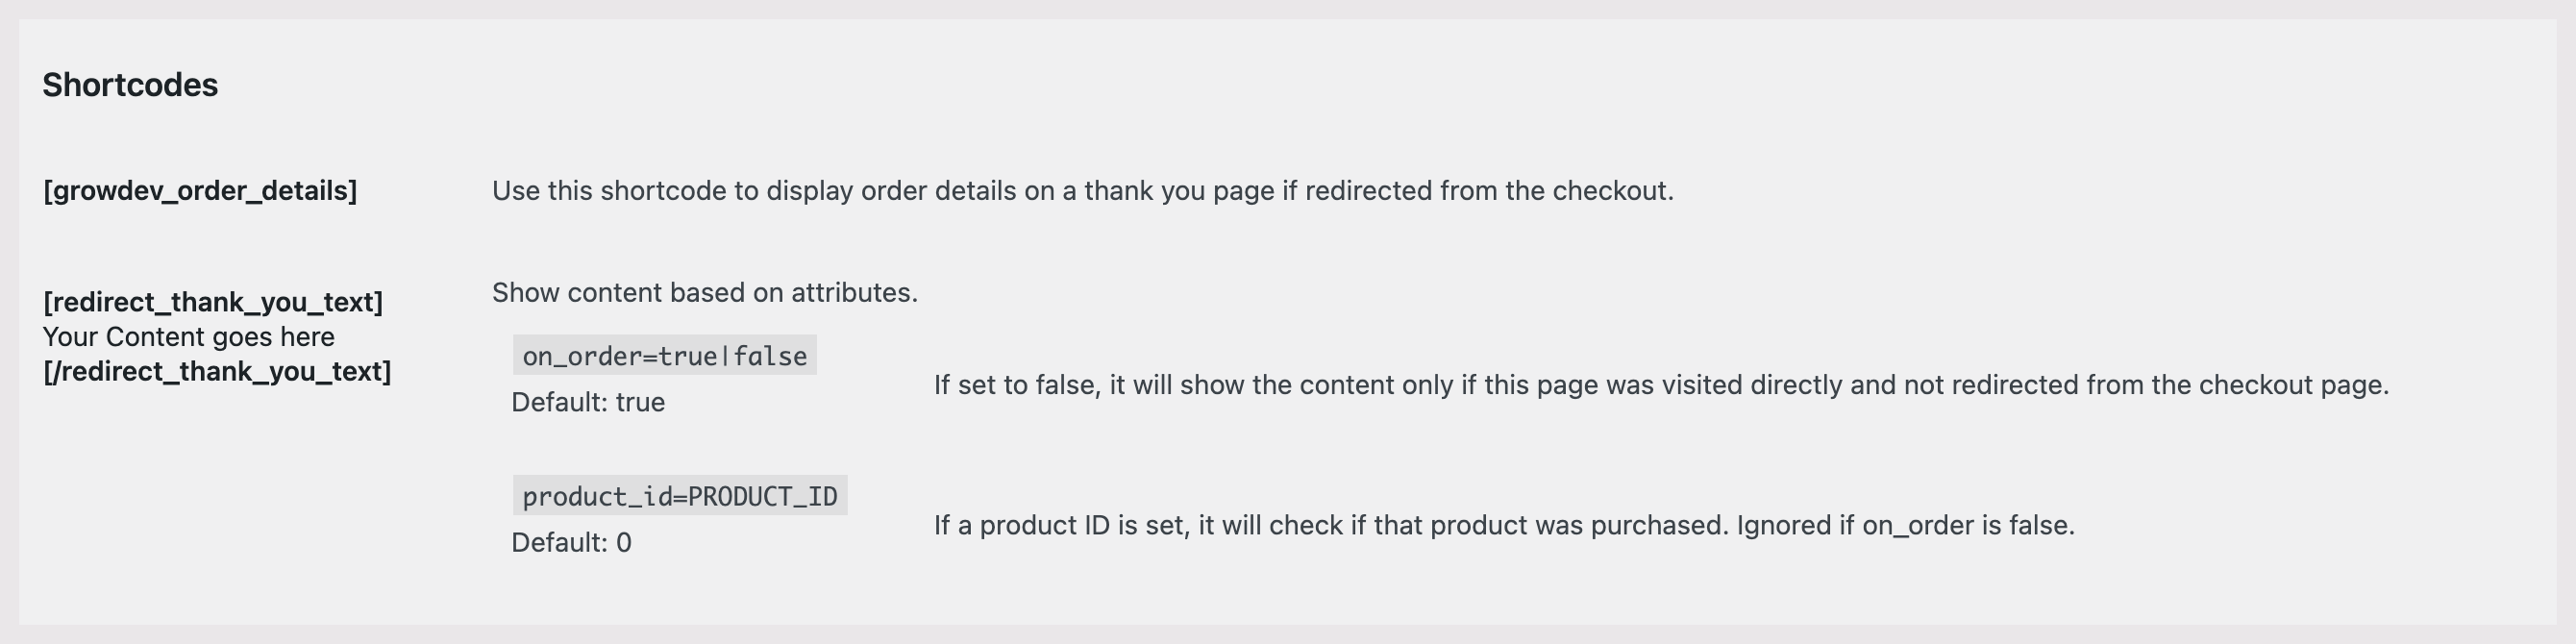Click 'Show content based on attributes' text

tap(704, 293)
